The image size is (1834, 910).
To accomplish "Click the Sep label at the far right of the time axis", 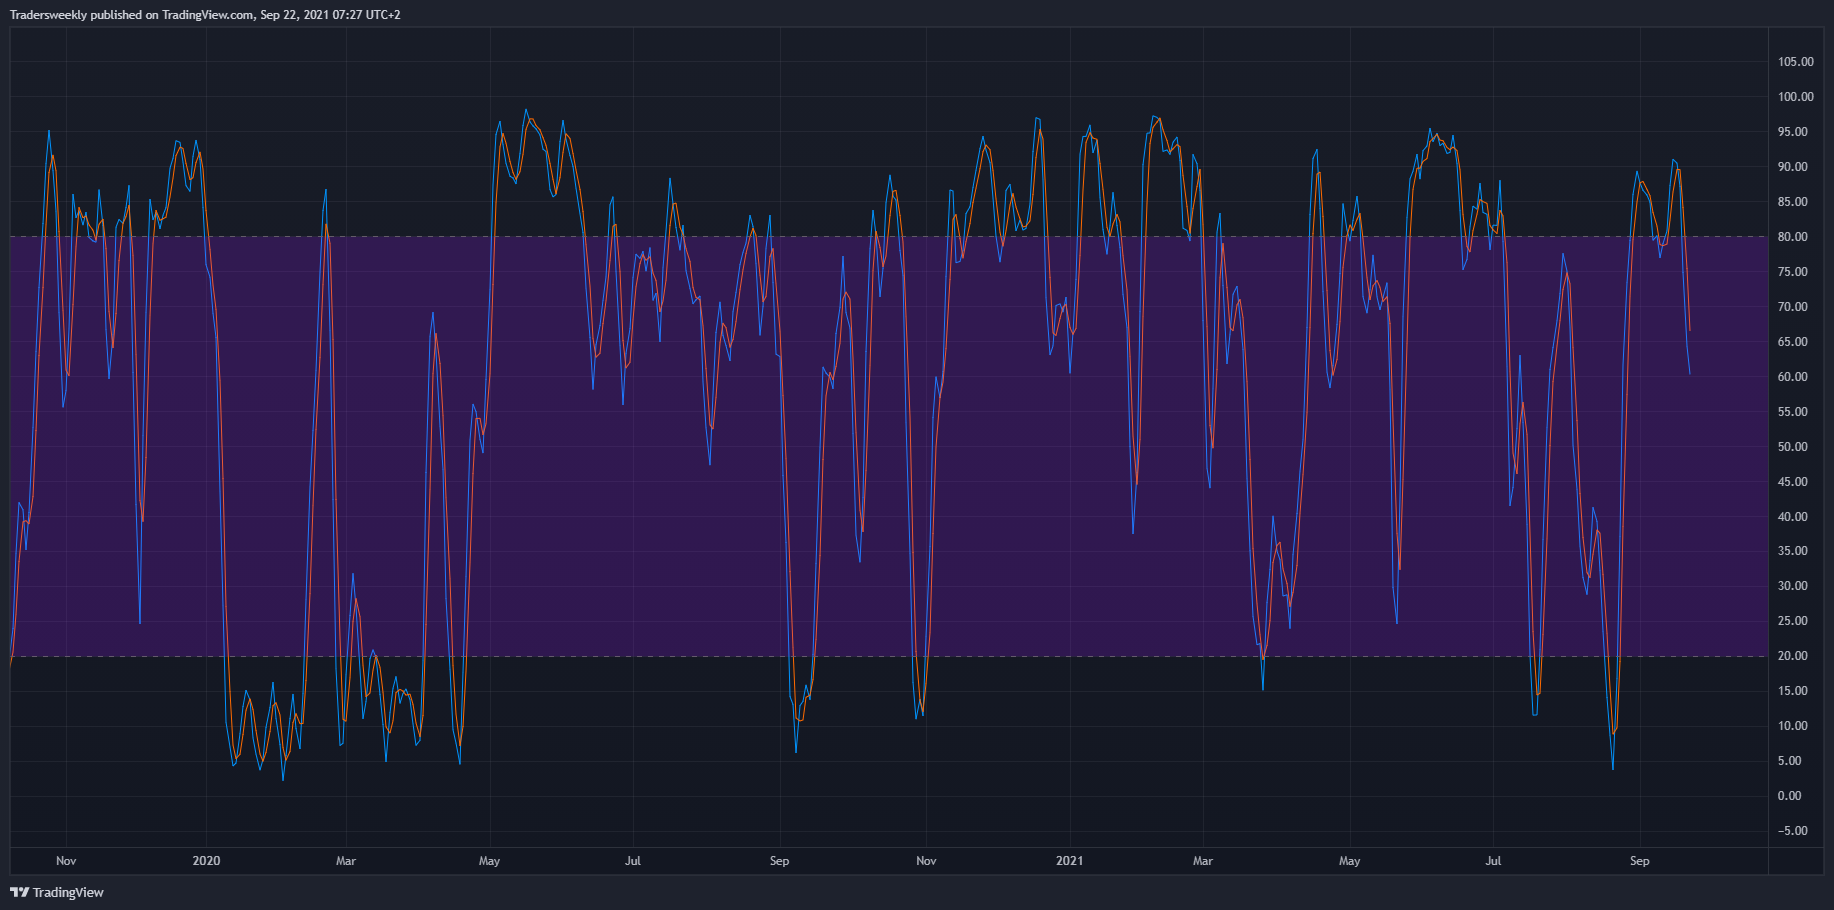I will 1639,861.
